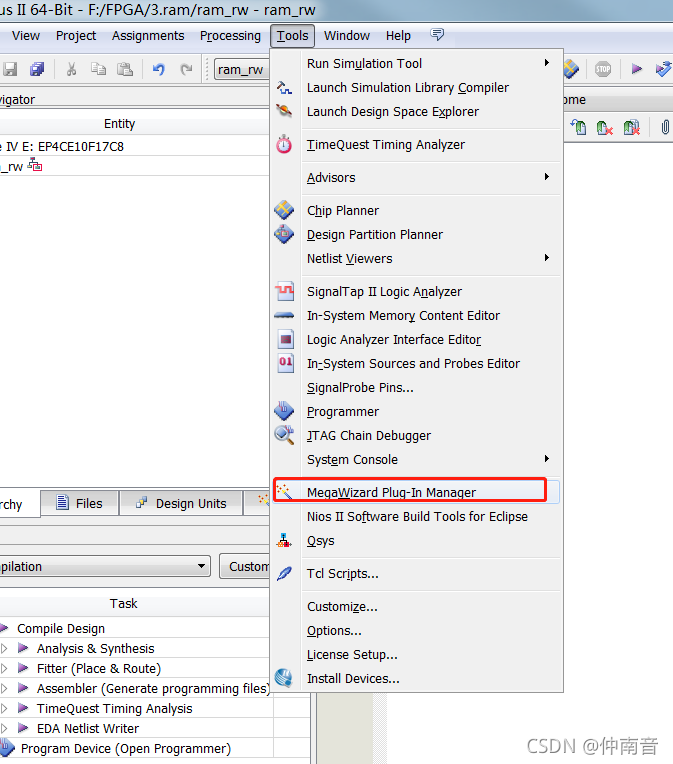
Task: Click the Chip Planner icon in toolbar
Action: click(x=571, y=69)
